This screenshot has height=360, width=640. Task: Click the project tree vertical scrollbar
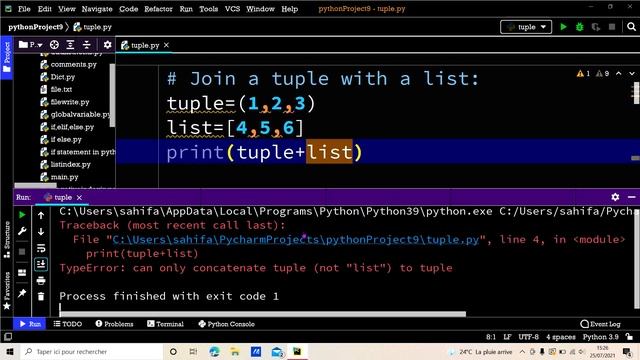(112, 95)
